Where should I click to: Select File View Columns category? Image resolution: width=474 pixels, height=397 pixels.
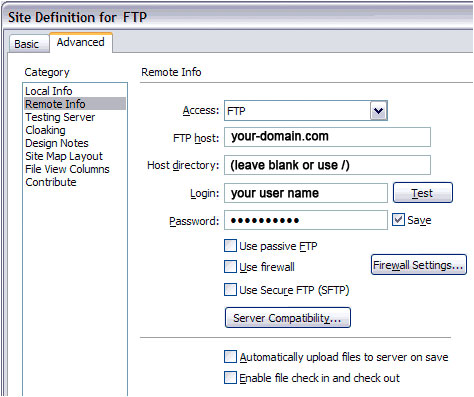[67, 169]
